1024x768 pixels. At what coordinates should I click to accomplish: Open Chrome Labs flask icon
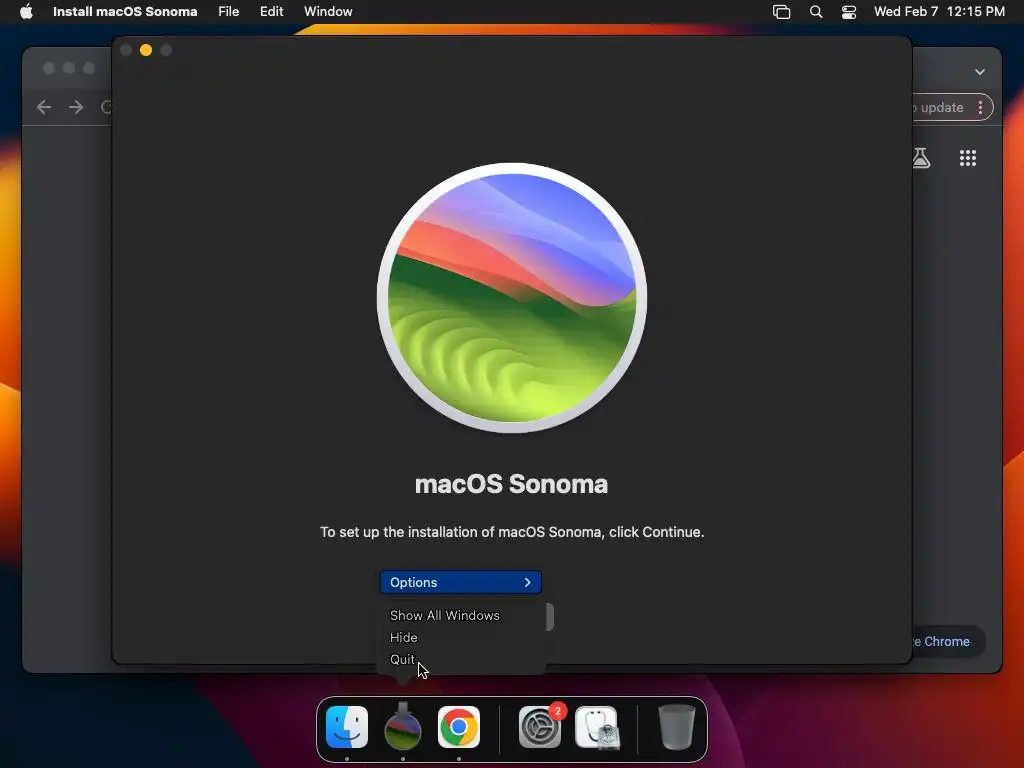[921, 158]
